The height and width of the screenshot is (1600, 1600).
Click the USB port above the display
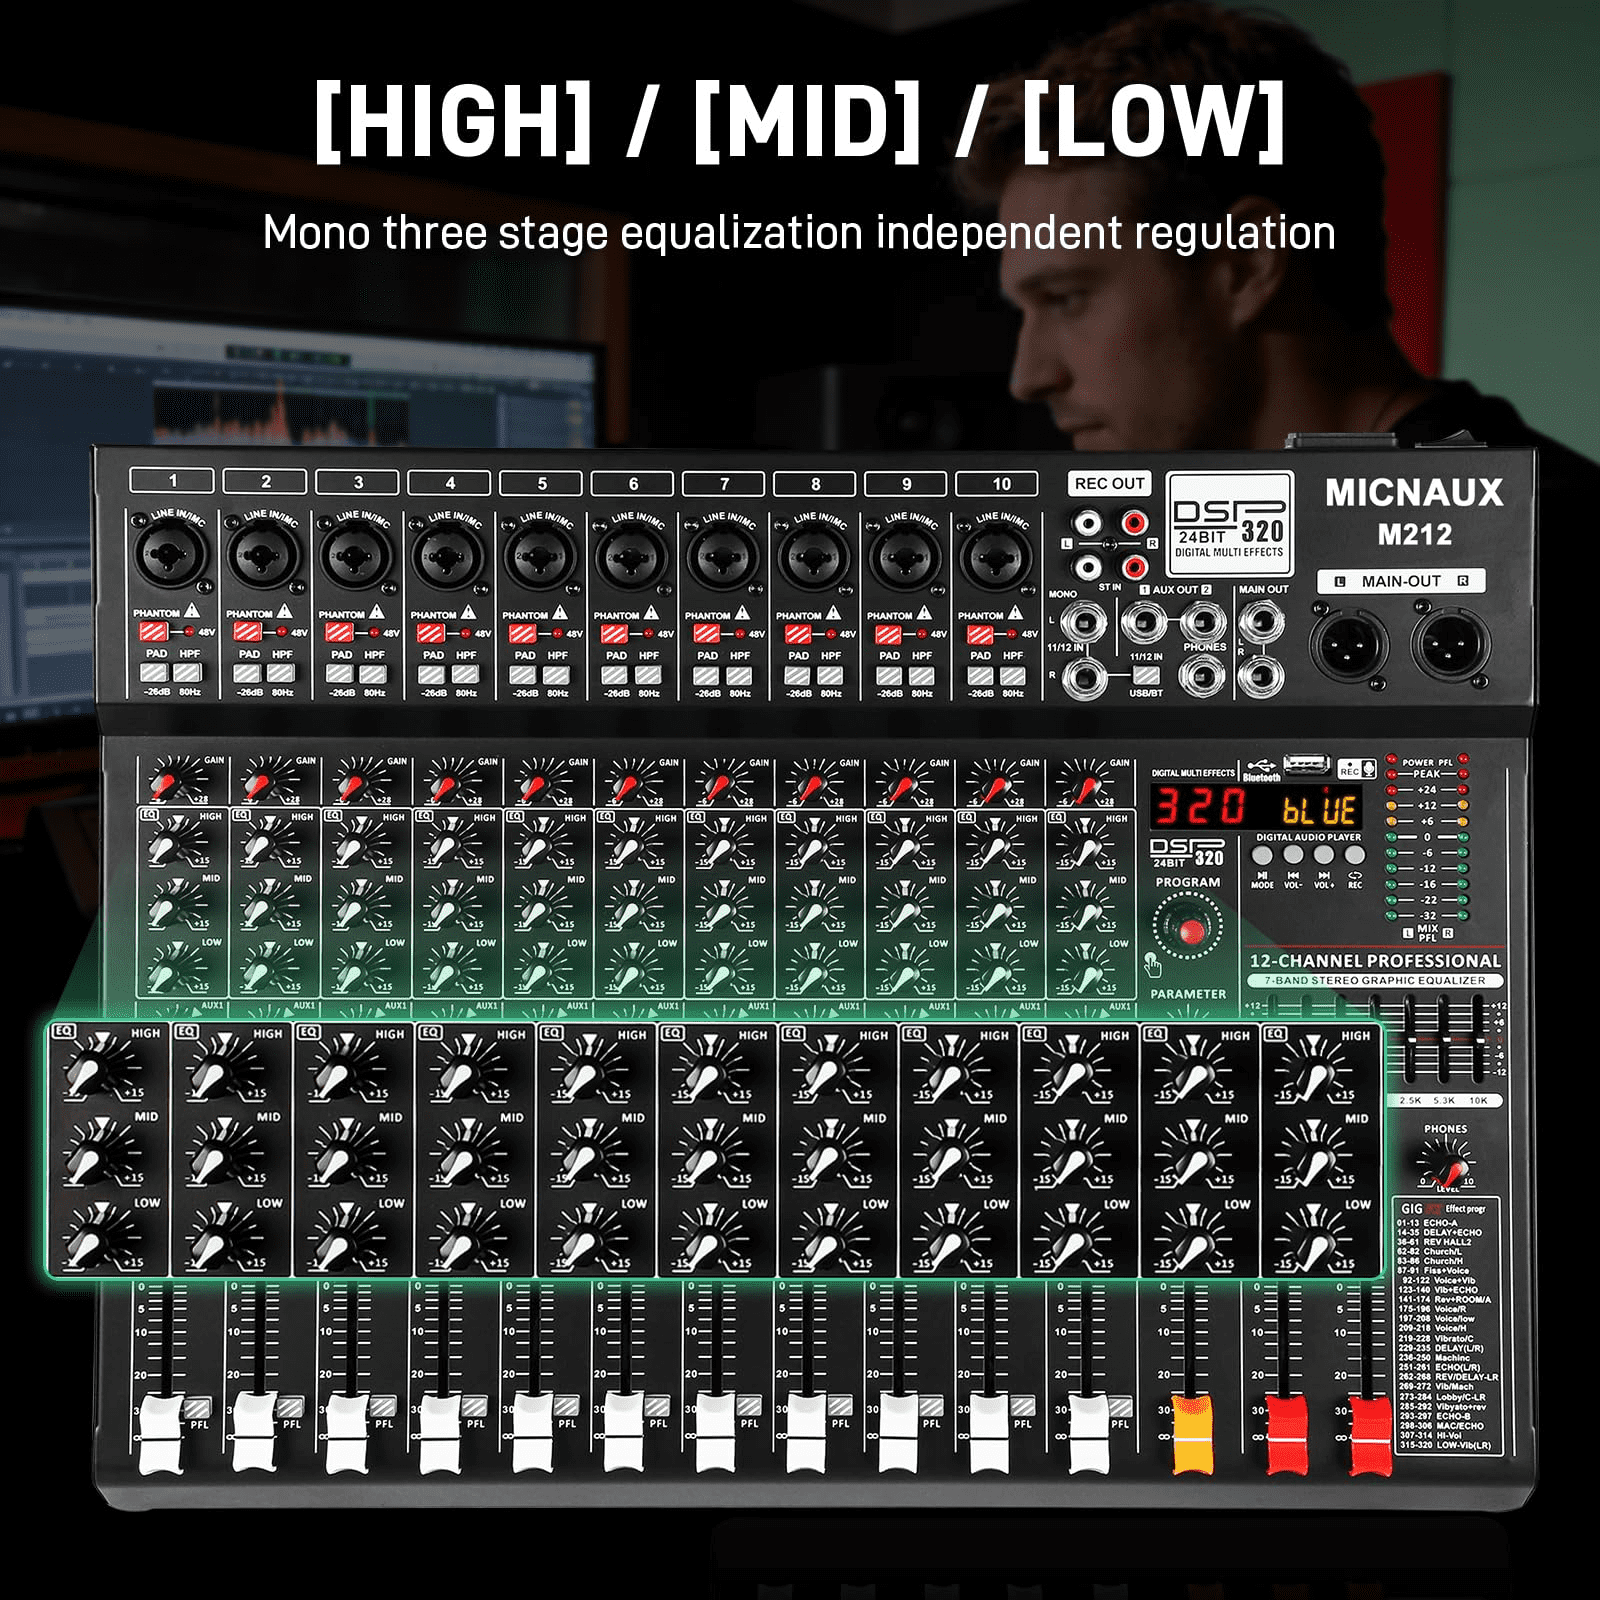[x=1306, y=765]
